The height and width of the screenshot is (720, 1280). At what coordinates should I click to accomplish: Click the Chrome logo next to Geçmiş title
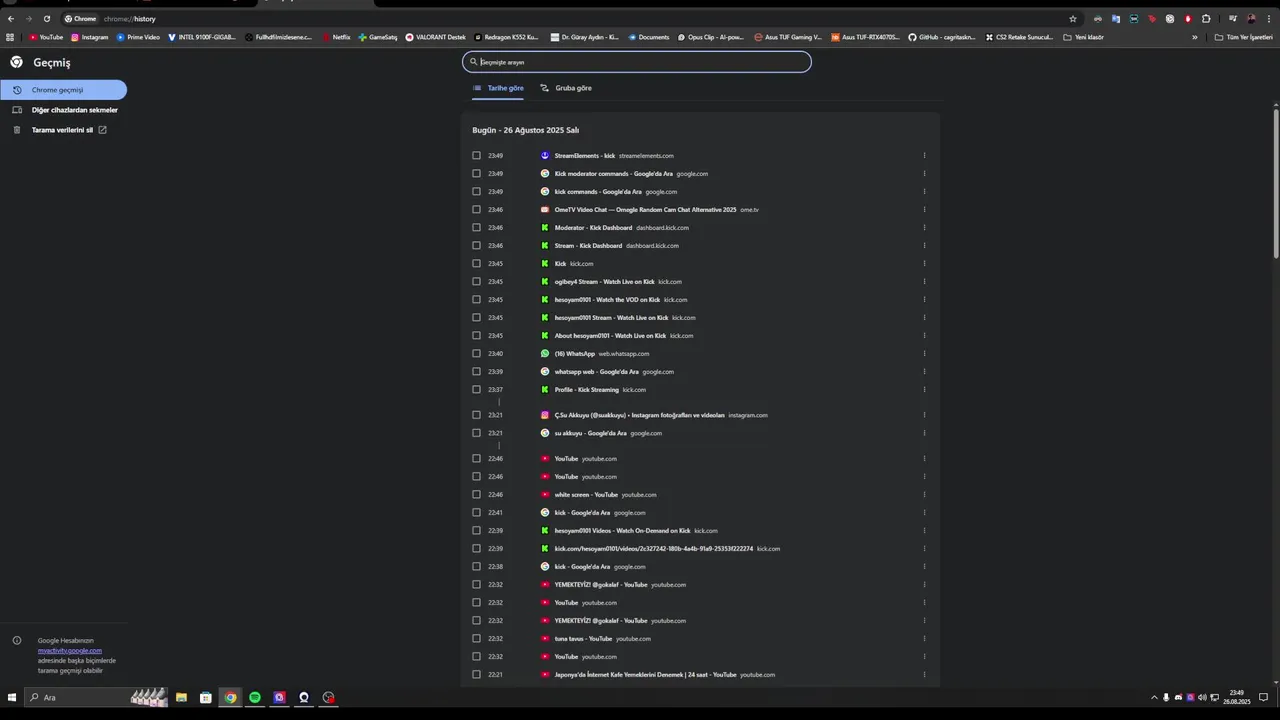[x=16, y=62]
